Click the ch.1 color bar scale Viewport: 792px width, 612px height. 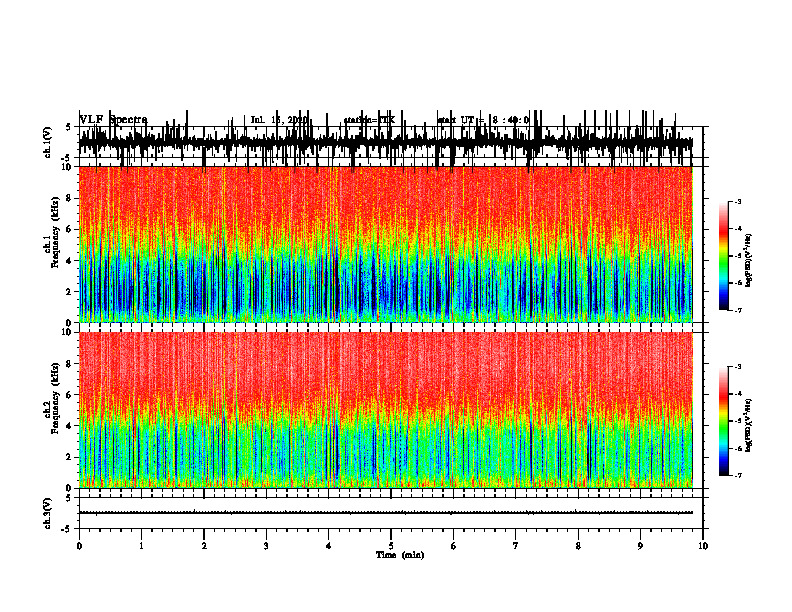(724, 256)
